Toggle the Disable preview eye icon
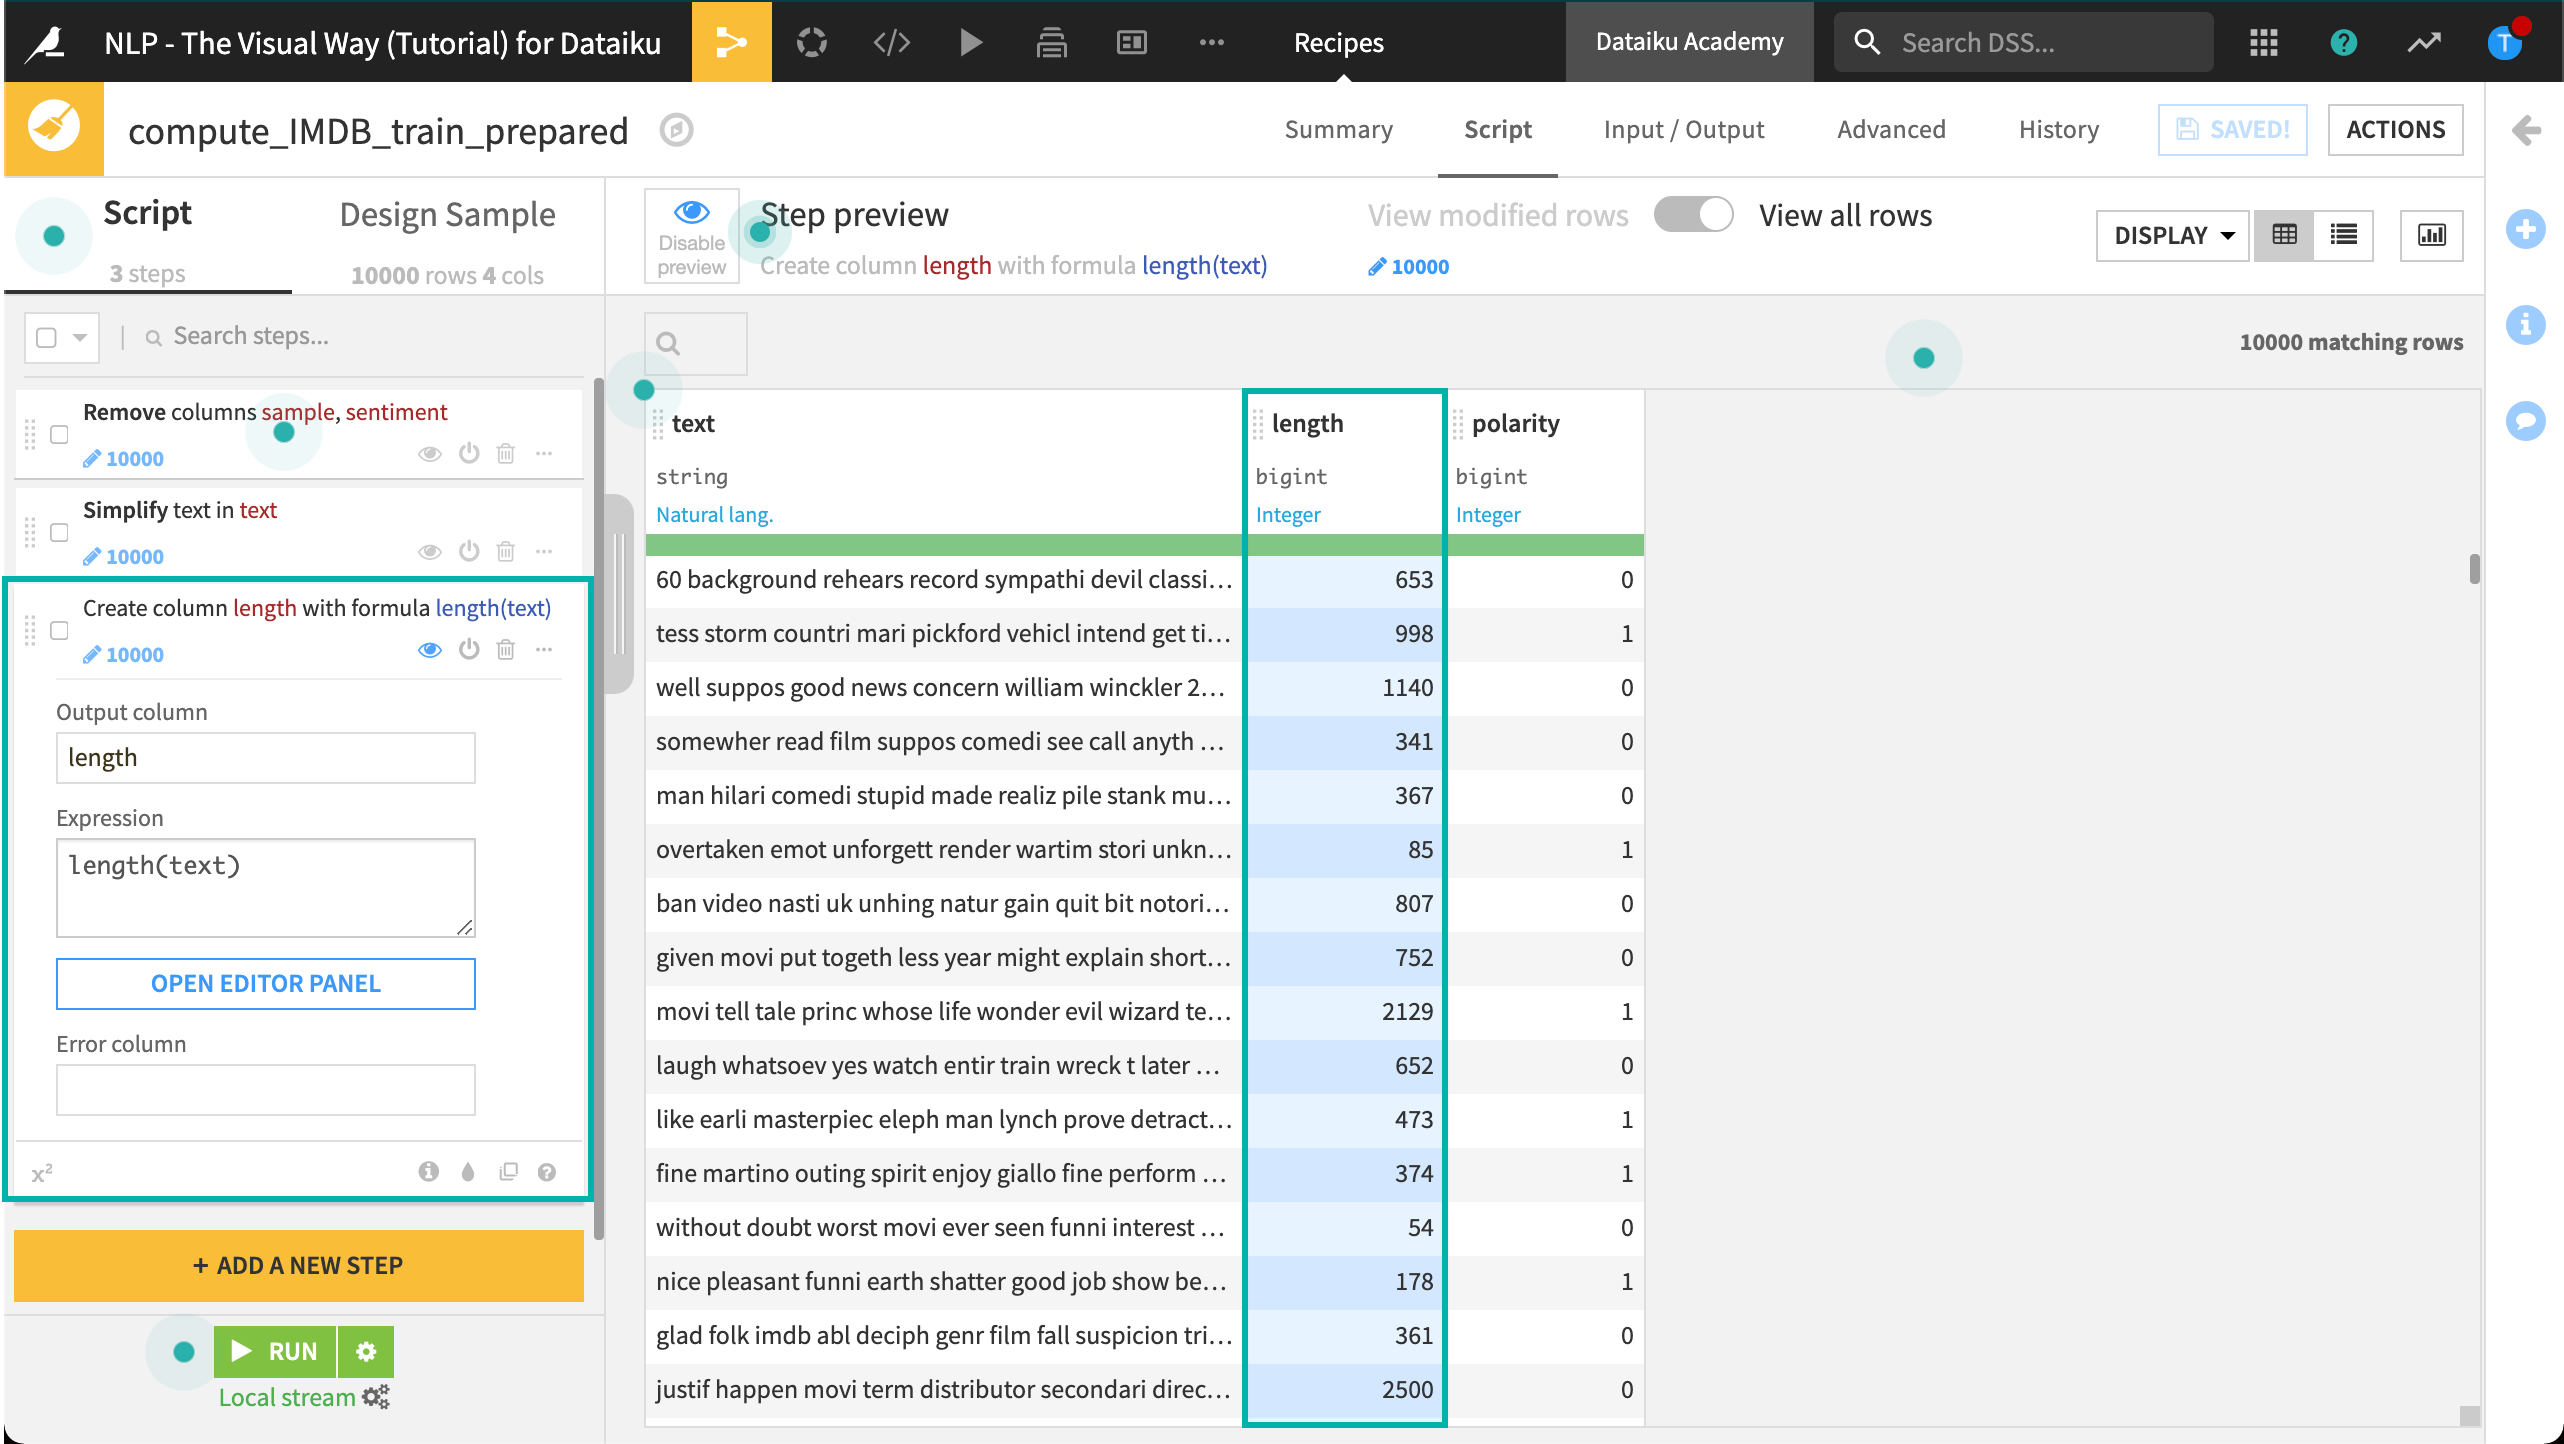2564x1444 pixels. point(692,213)
